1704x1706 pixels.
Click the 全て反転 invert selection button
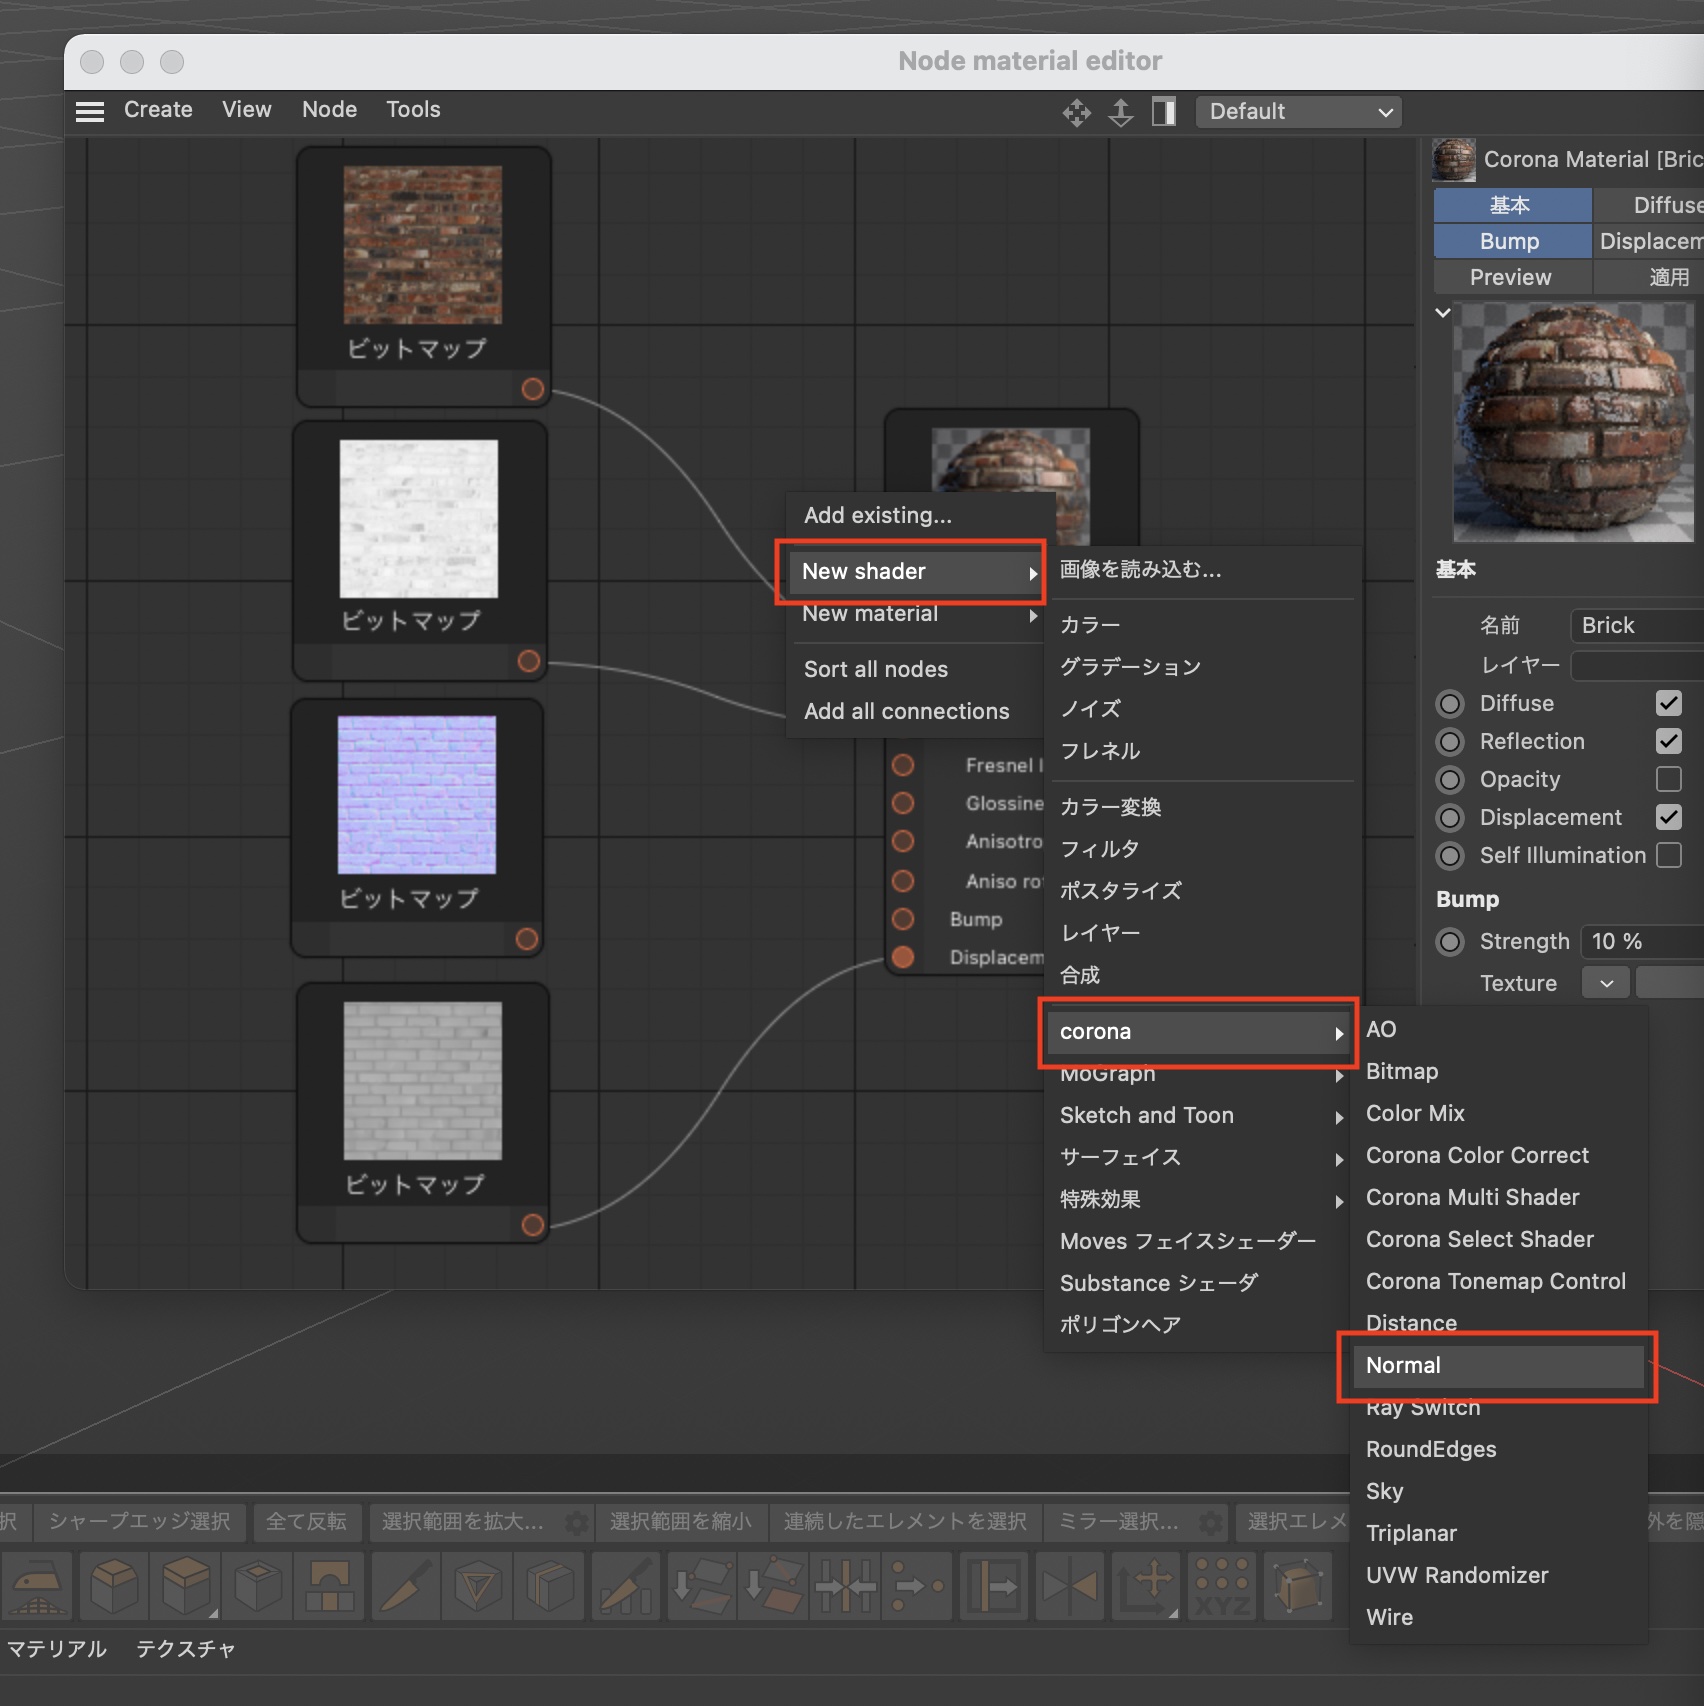tap(306, 1521)
